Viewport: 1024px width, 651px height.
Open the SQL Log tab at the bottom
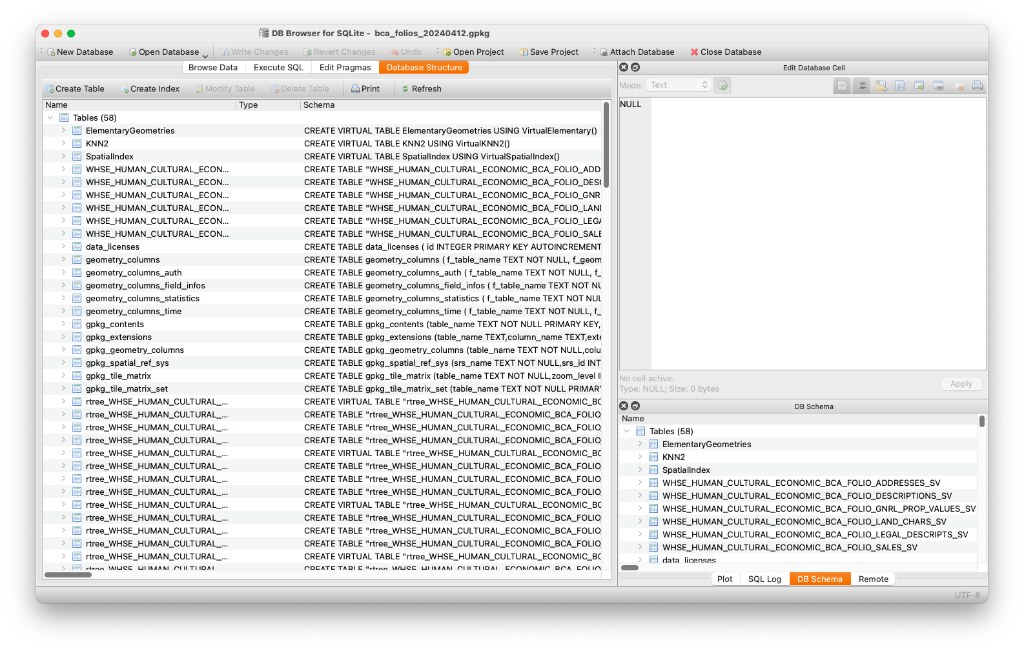click(x=764, y=578)
